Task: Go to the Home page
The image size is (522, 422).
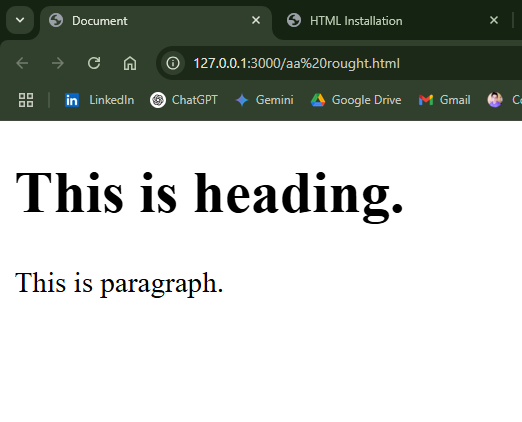Action: [130, 63]
